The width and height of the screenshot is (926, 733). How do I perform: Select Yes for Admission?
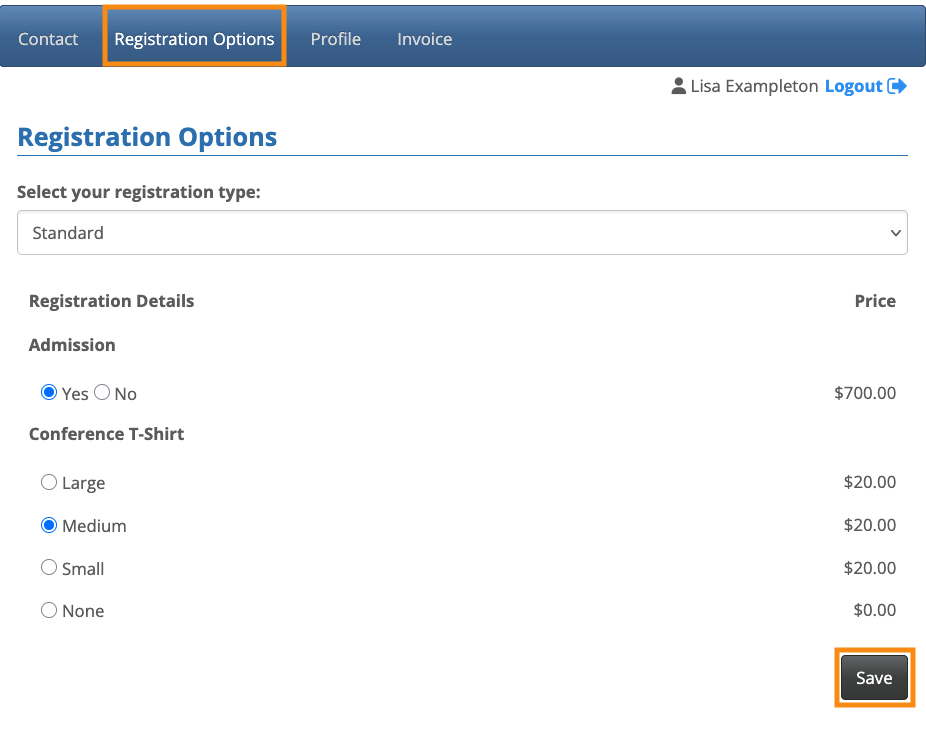[49, 393]
